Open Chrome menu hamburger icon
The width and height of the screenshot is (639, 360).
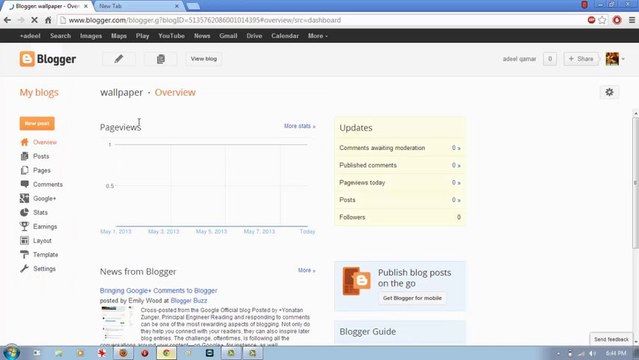click(x=632, y=20)
